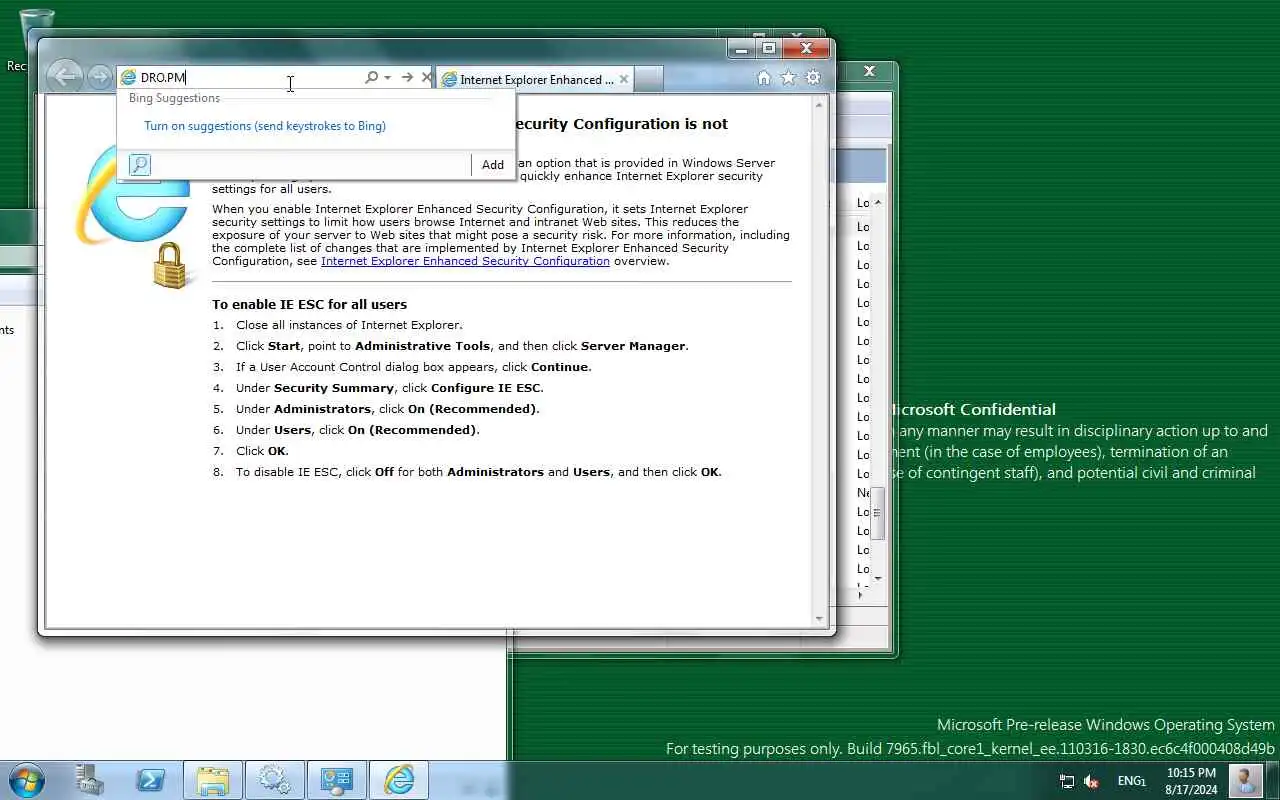1280x800 pixels.
Task: Open the Tools gear icon
Action: pyautogui.click(x=813, y=77)
